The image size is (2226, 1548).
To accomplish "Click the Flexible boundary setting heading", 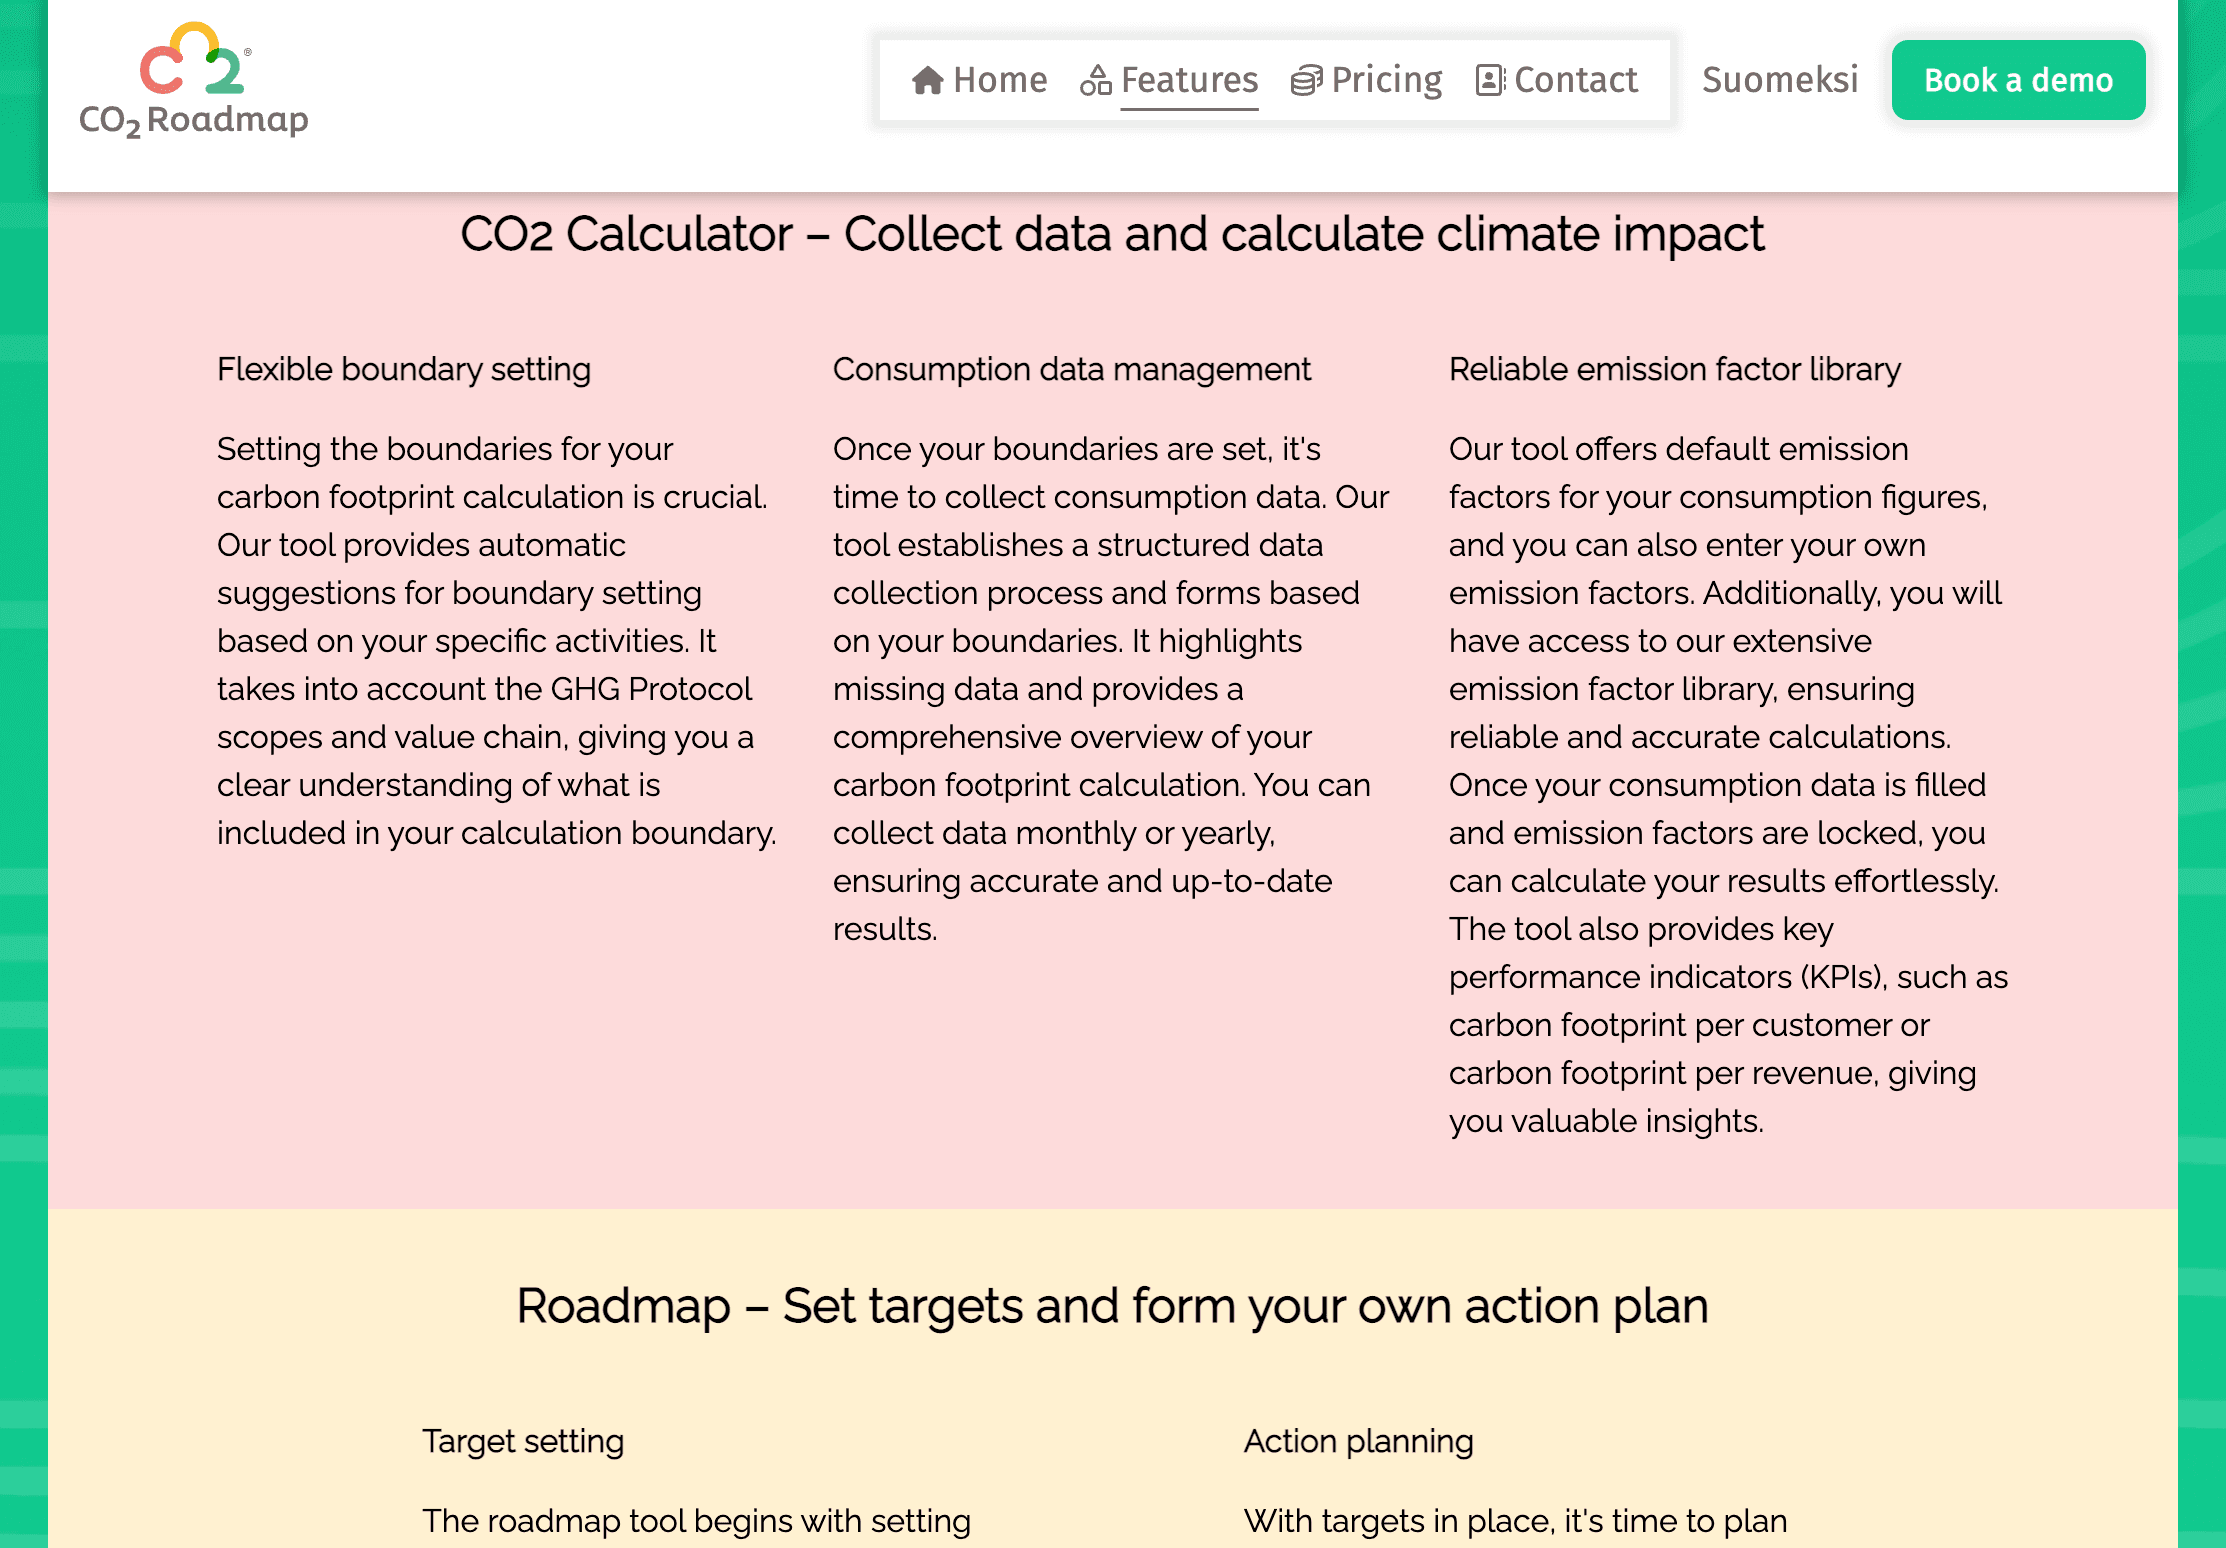I will click(404, 369).
